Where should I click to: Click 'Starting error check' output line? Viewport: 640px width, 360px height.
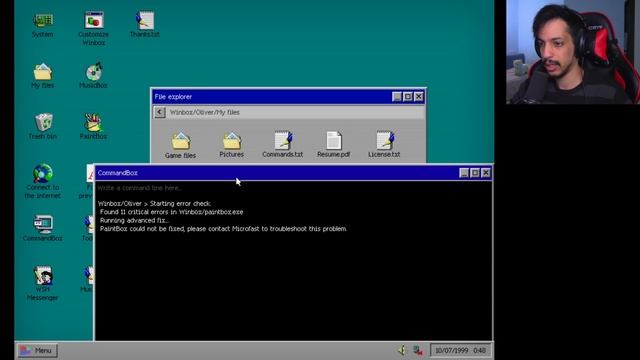[x=154, y=203]
